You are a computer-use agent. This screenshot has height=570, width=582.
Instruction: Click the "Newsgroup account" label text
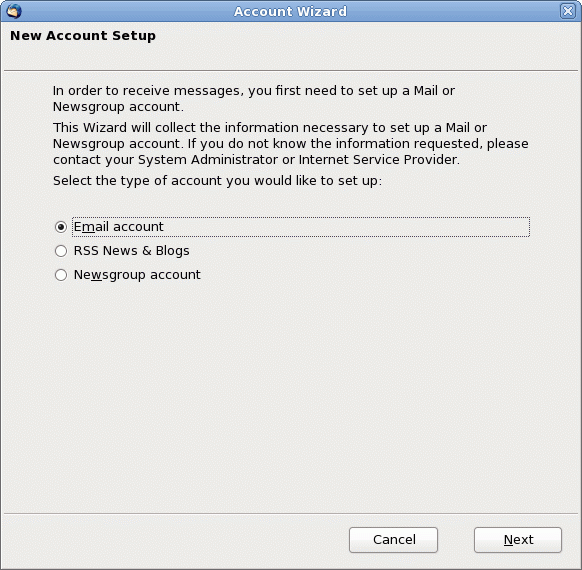coord(137,275)
